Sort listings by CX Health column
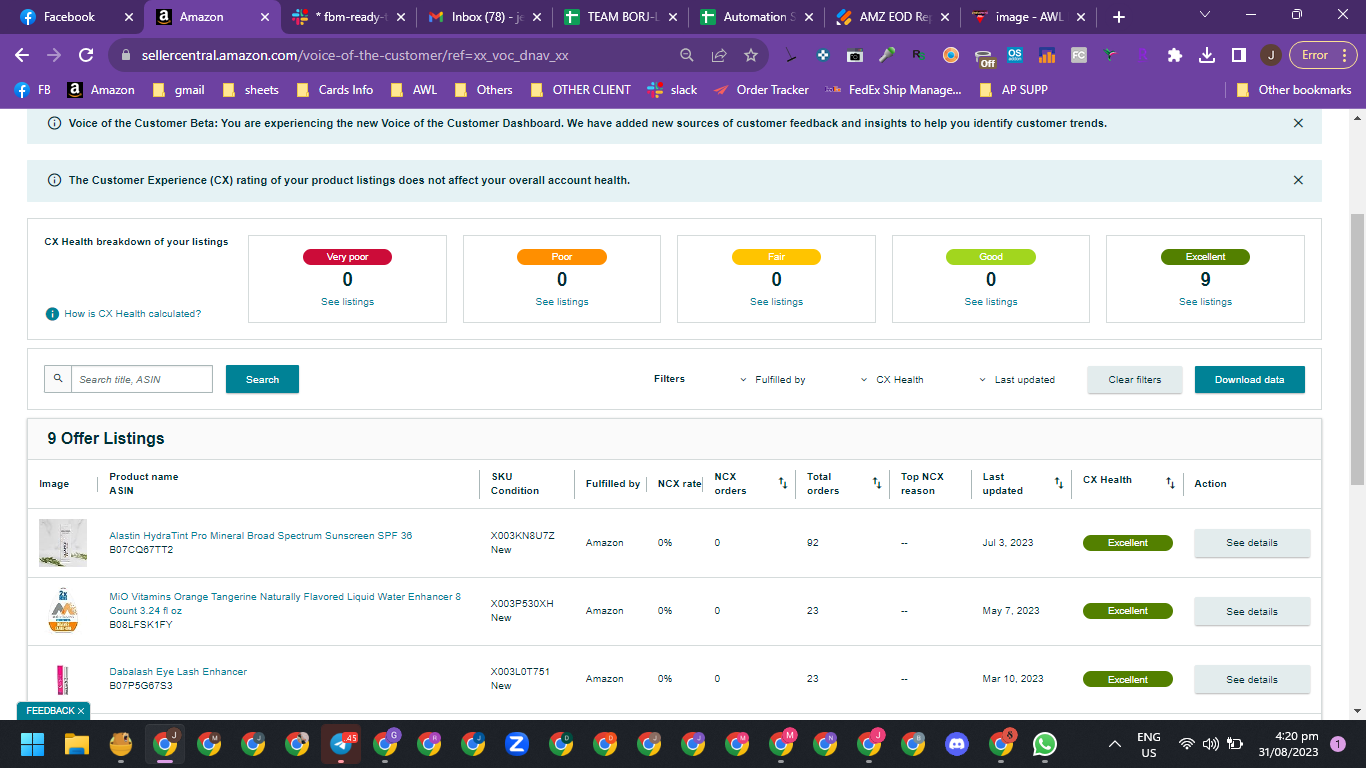The height and width of the screenshot is (768, 1366). pyautogui.click(x=1170, y=484)
